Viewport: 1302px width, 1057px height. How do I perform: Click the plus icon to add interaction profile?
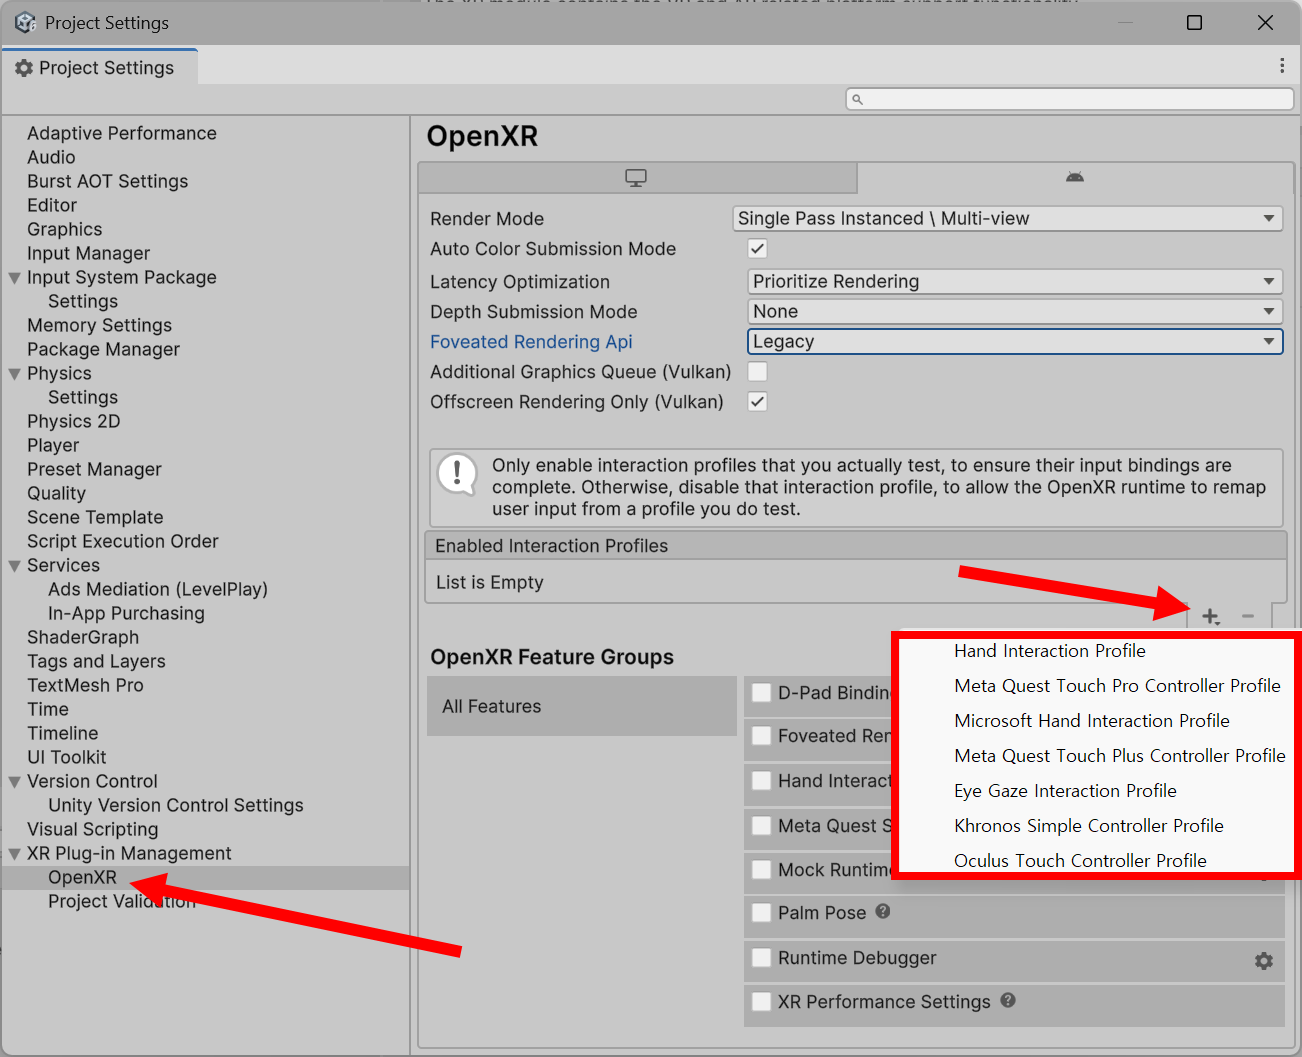pos(1210,616)
